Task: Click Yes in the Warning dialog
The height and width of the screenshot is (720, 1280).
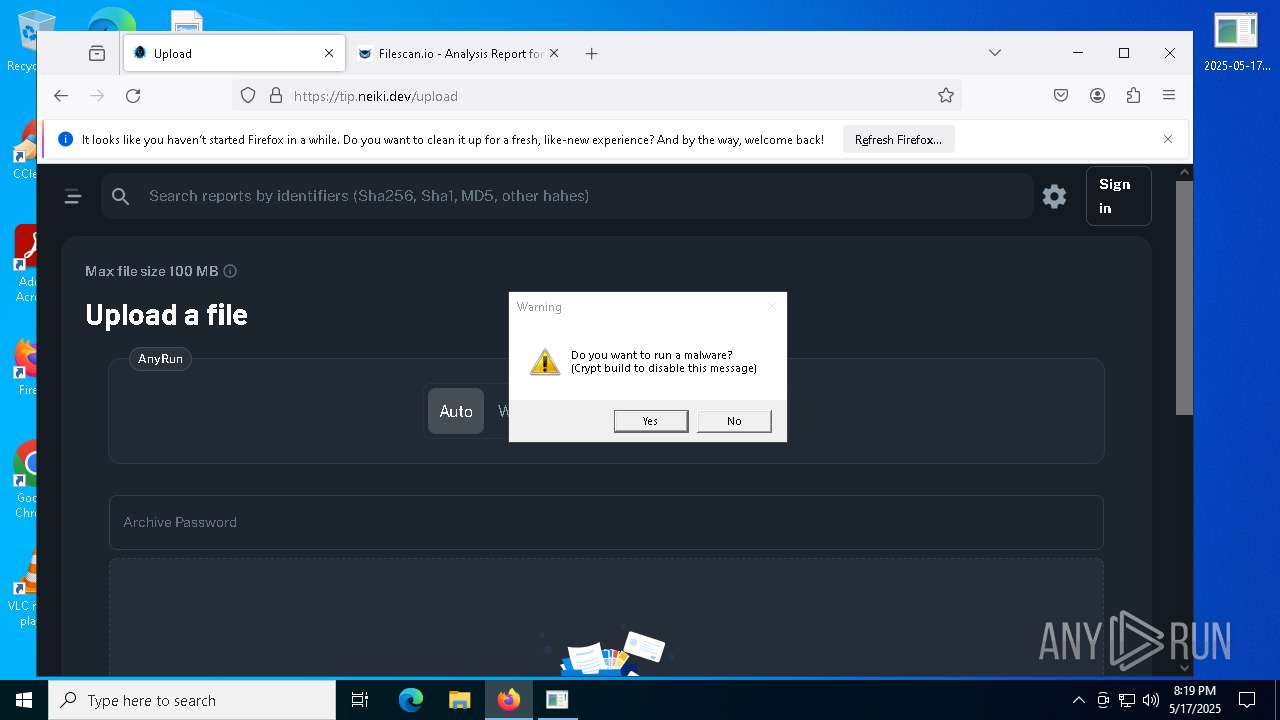Action: click(651, 421)
